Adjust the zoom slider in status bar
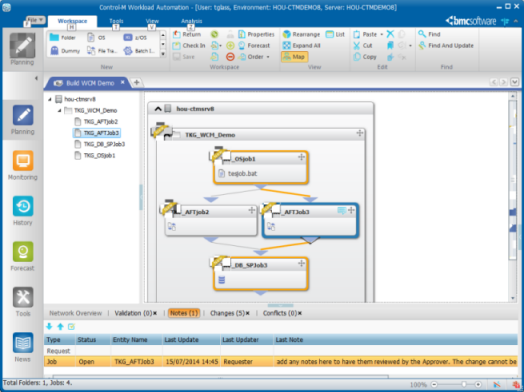The height and width of the screenshot is (392, 524). (464, 384)
